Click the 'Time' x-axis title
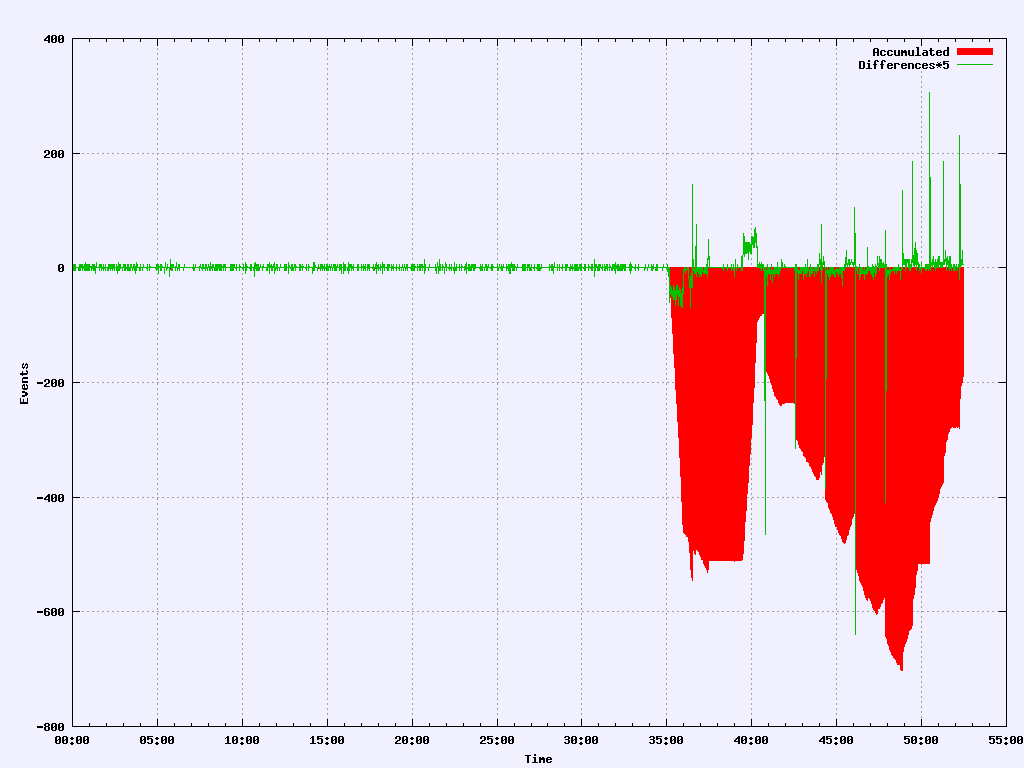The width and height of the screenshot is (1024, 768). 538,759
